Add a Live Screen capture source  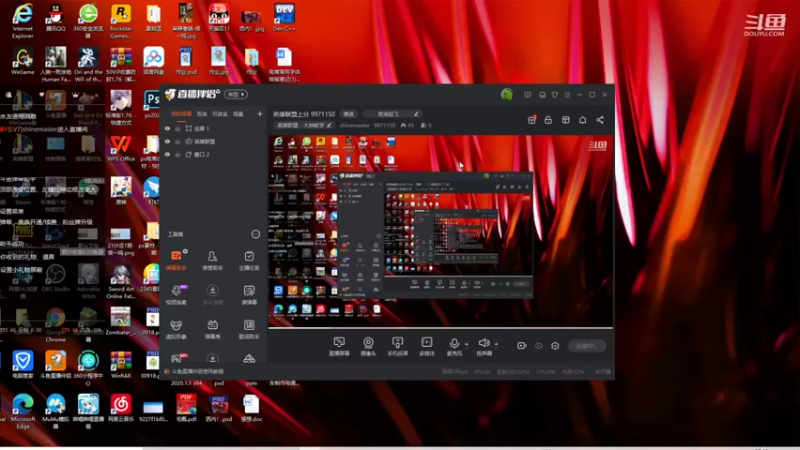(x=339, y=346)
